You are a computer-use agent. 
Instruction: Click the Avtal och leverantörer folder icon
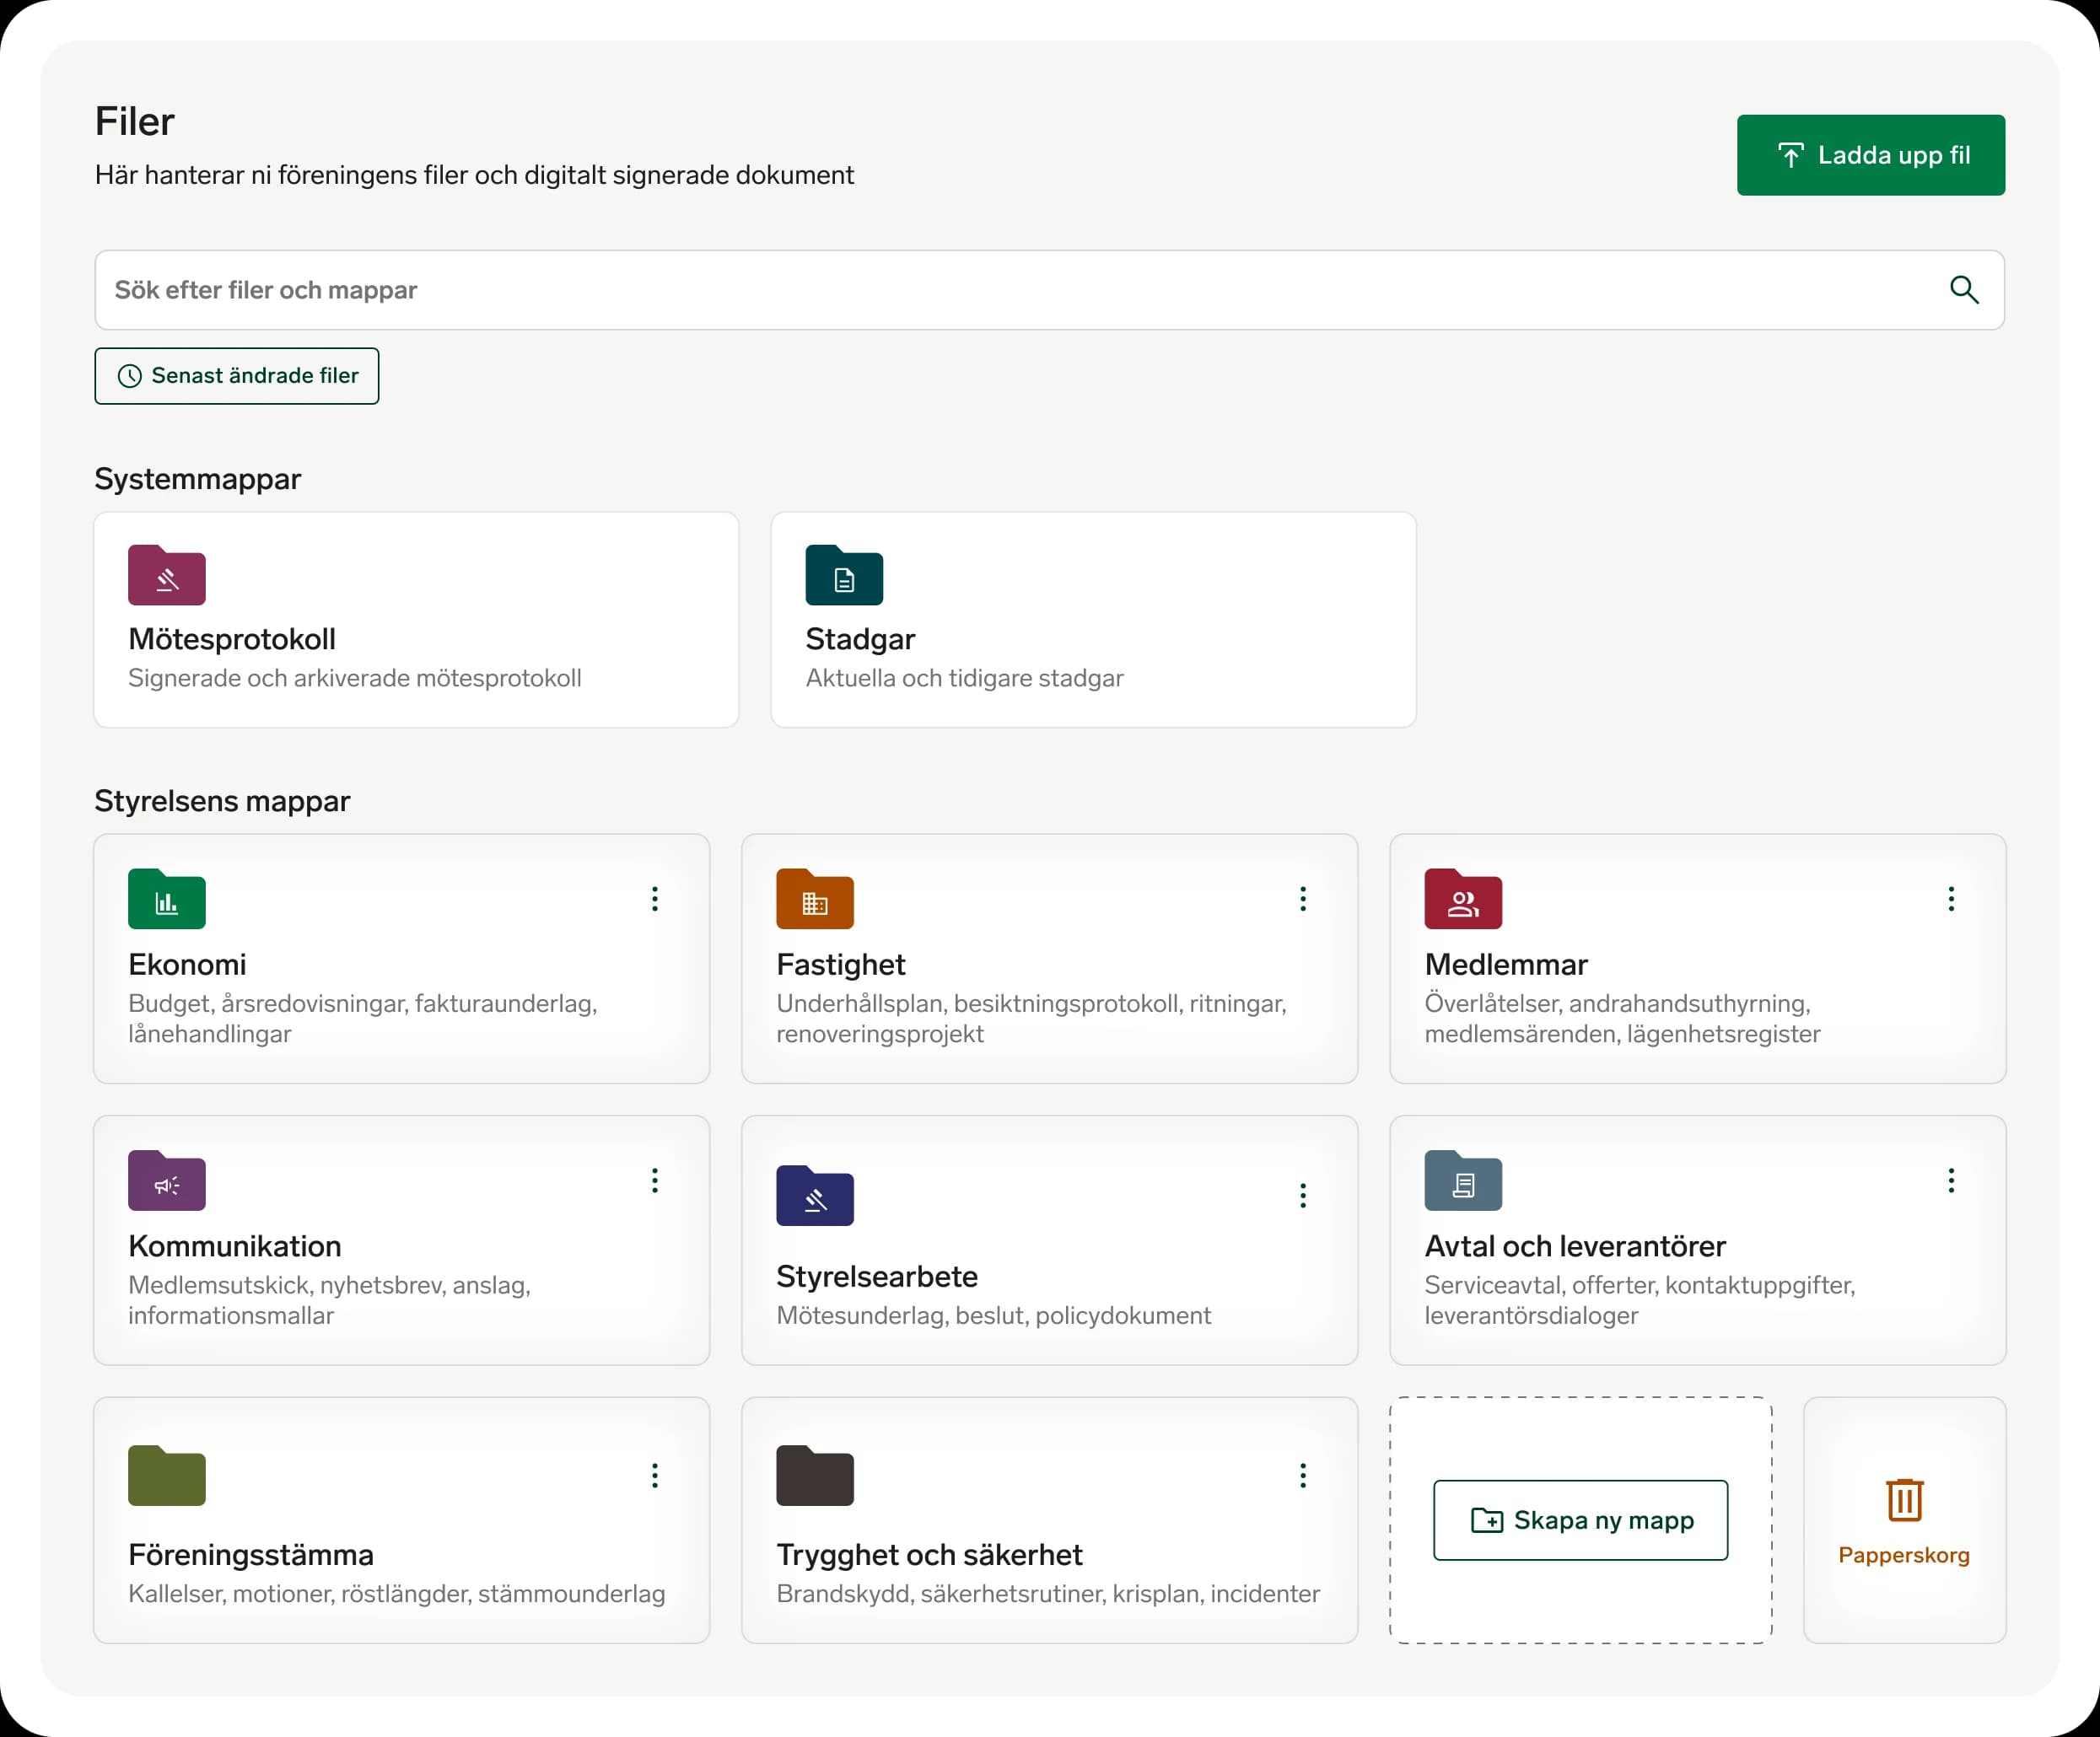pyautogui.click(x=1463, y=1181)
